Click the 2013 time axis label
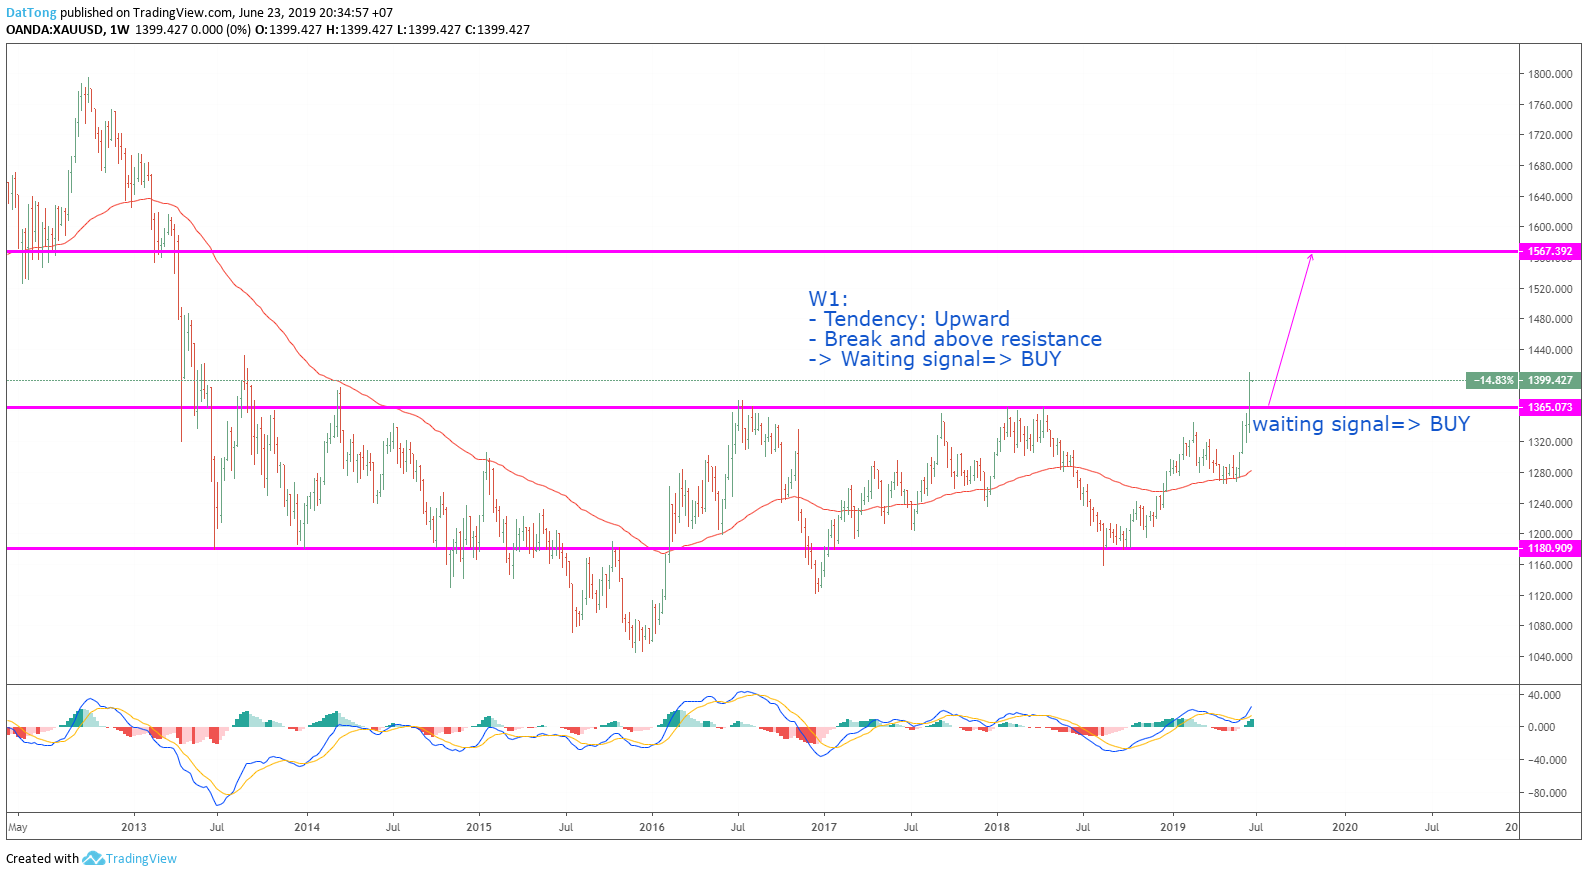The height and width of the screenshot is (876, 1588). (134, 827)
